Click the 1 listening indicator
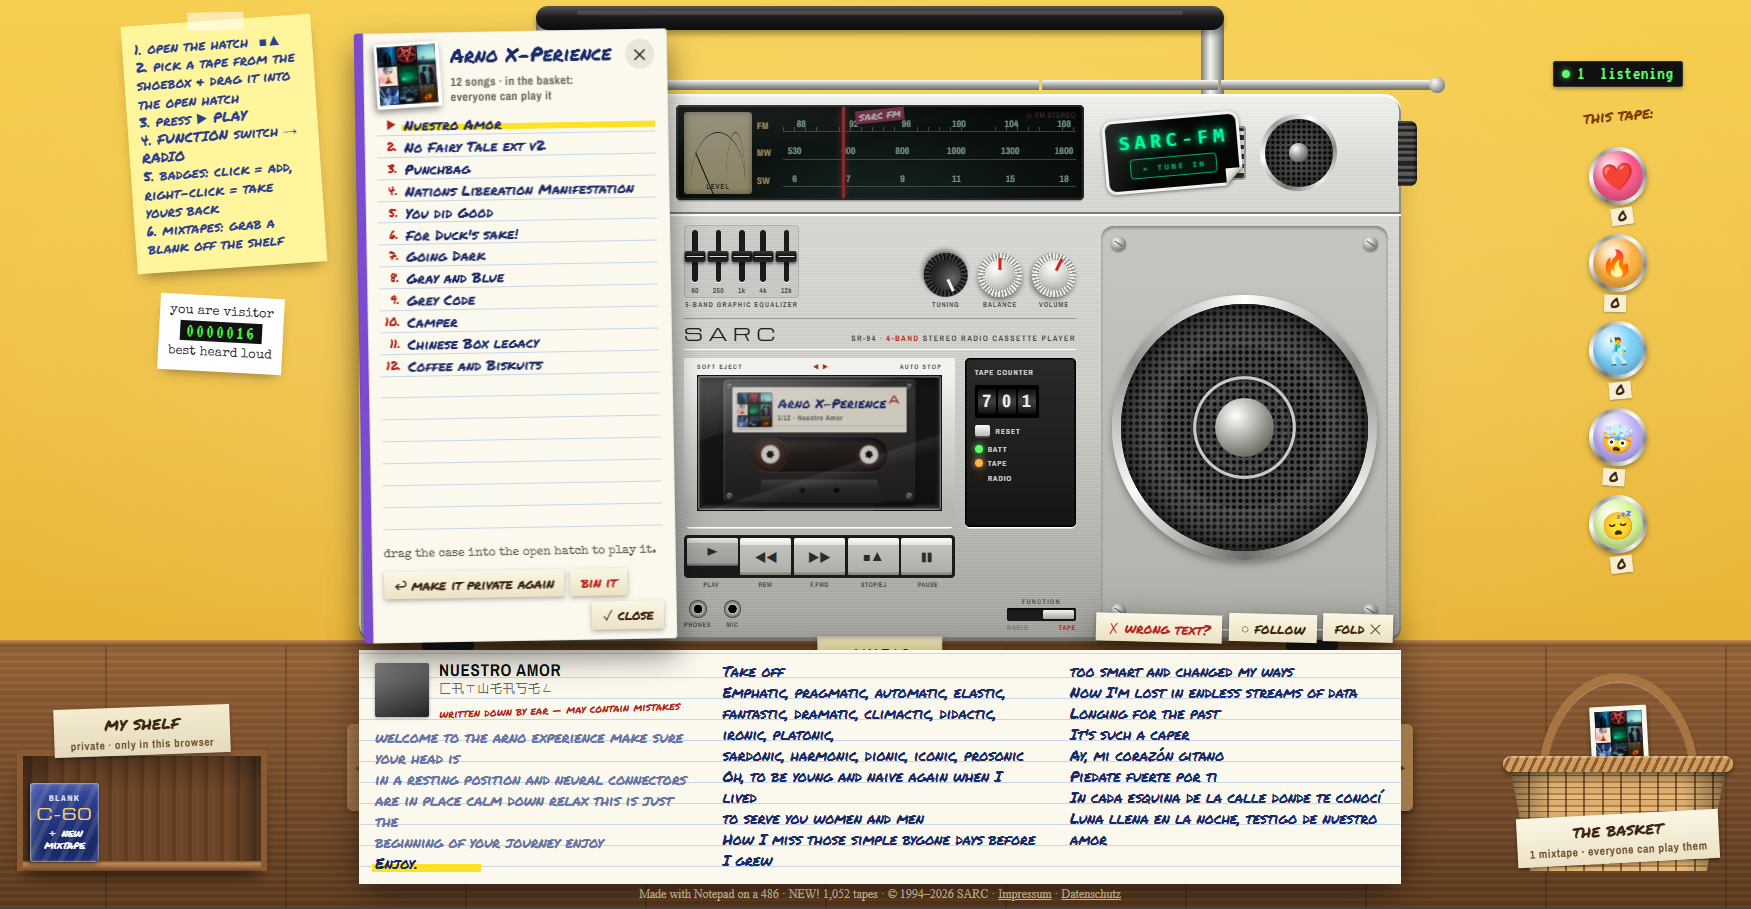 click(1617, 74)
